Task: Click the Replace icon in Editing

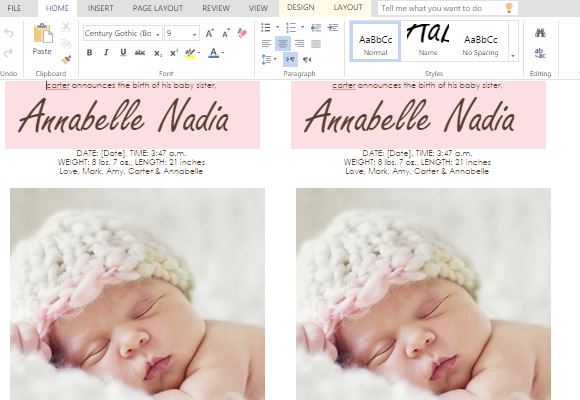Action: [x=540, y=53]
